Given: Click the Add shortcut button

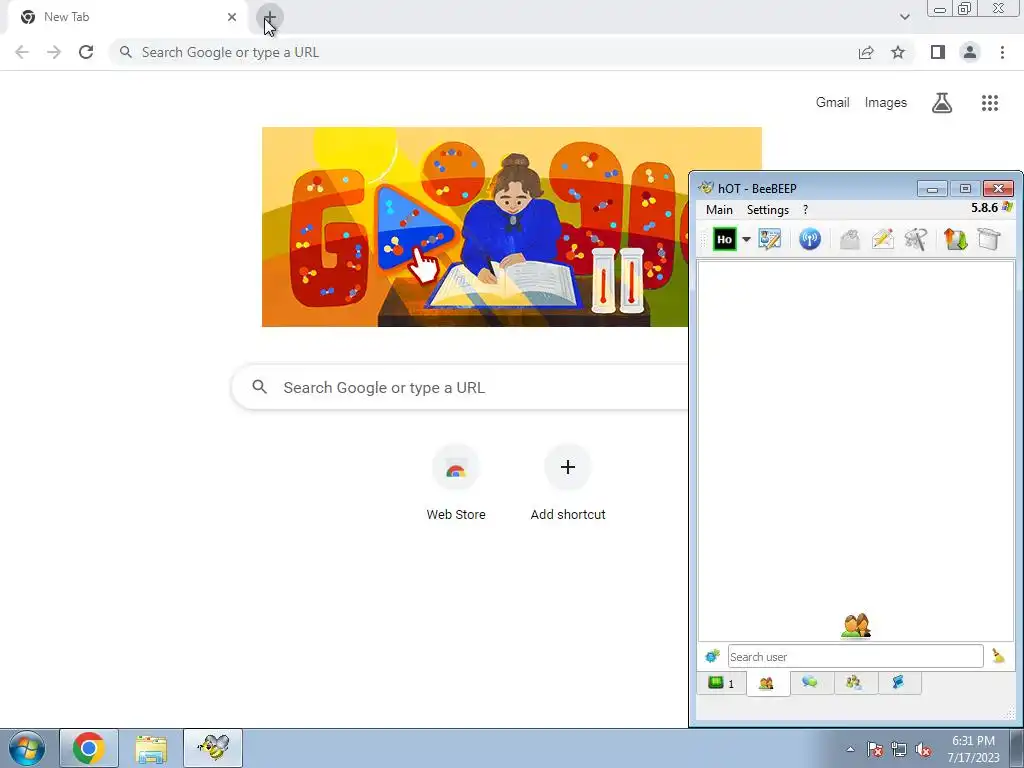Looking at the screenshot, I should [x=568, y=483].
